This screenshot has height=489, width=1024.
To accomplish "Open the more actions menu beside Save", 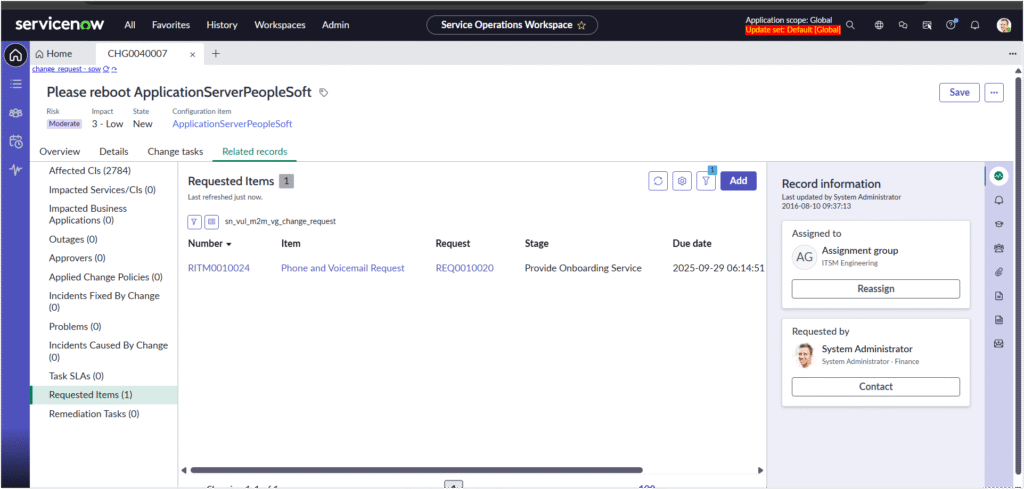I will pos(993,92).
